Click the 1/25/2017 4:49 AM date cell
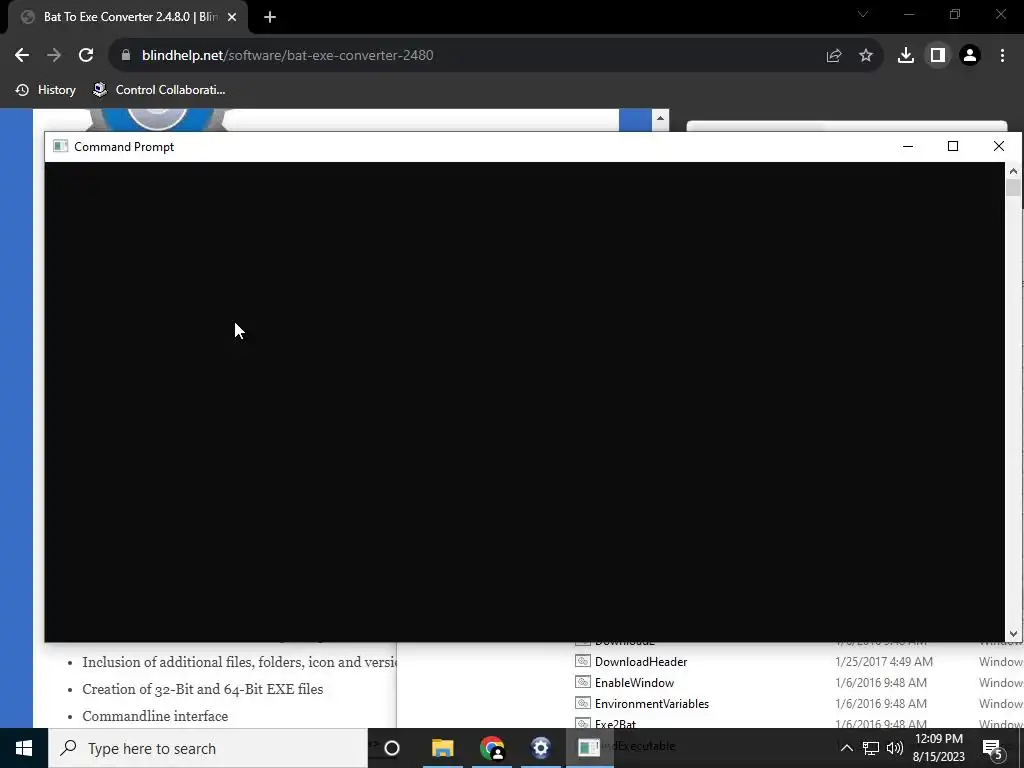1024x768 pixels. click(884, 662)
